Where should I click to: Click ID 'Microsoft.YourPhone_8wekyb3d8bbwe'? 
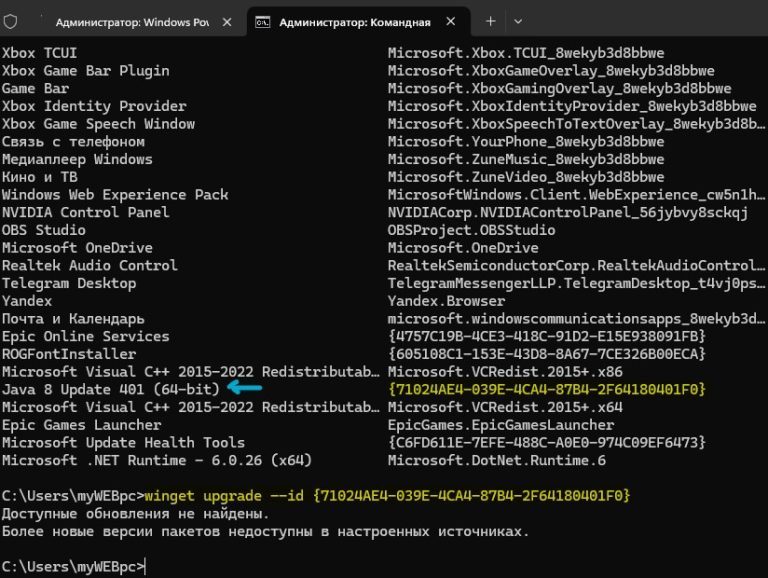click(526, 142)
